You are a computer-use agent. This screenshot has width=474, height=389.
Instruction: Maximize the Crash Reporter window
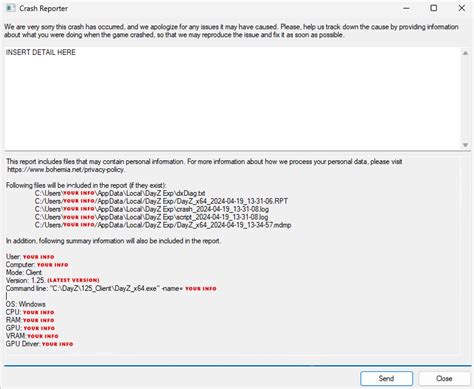[434, 8]
